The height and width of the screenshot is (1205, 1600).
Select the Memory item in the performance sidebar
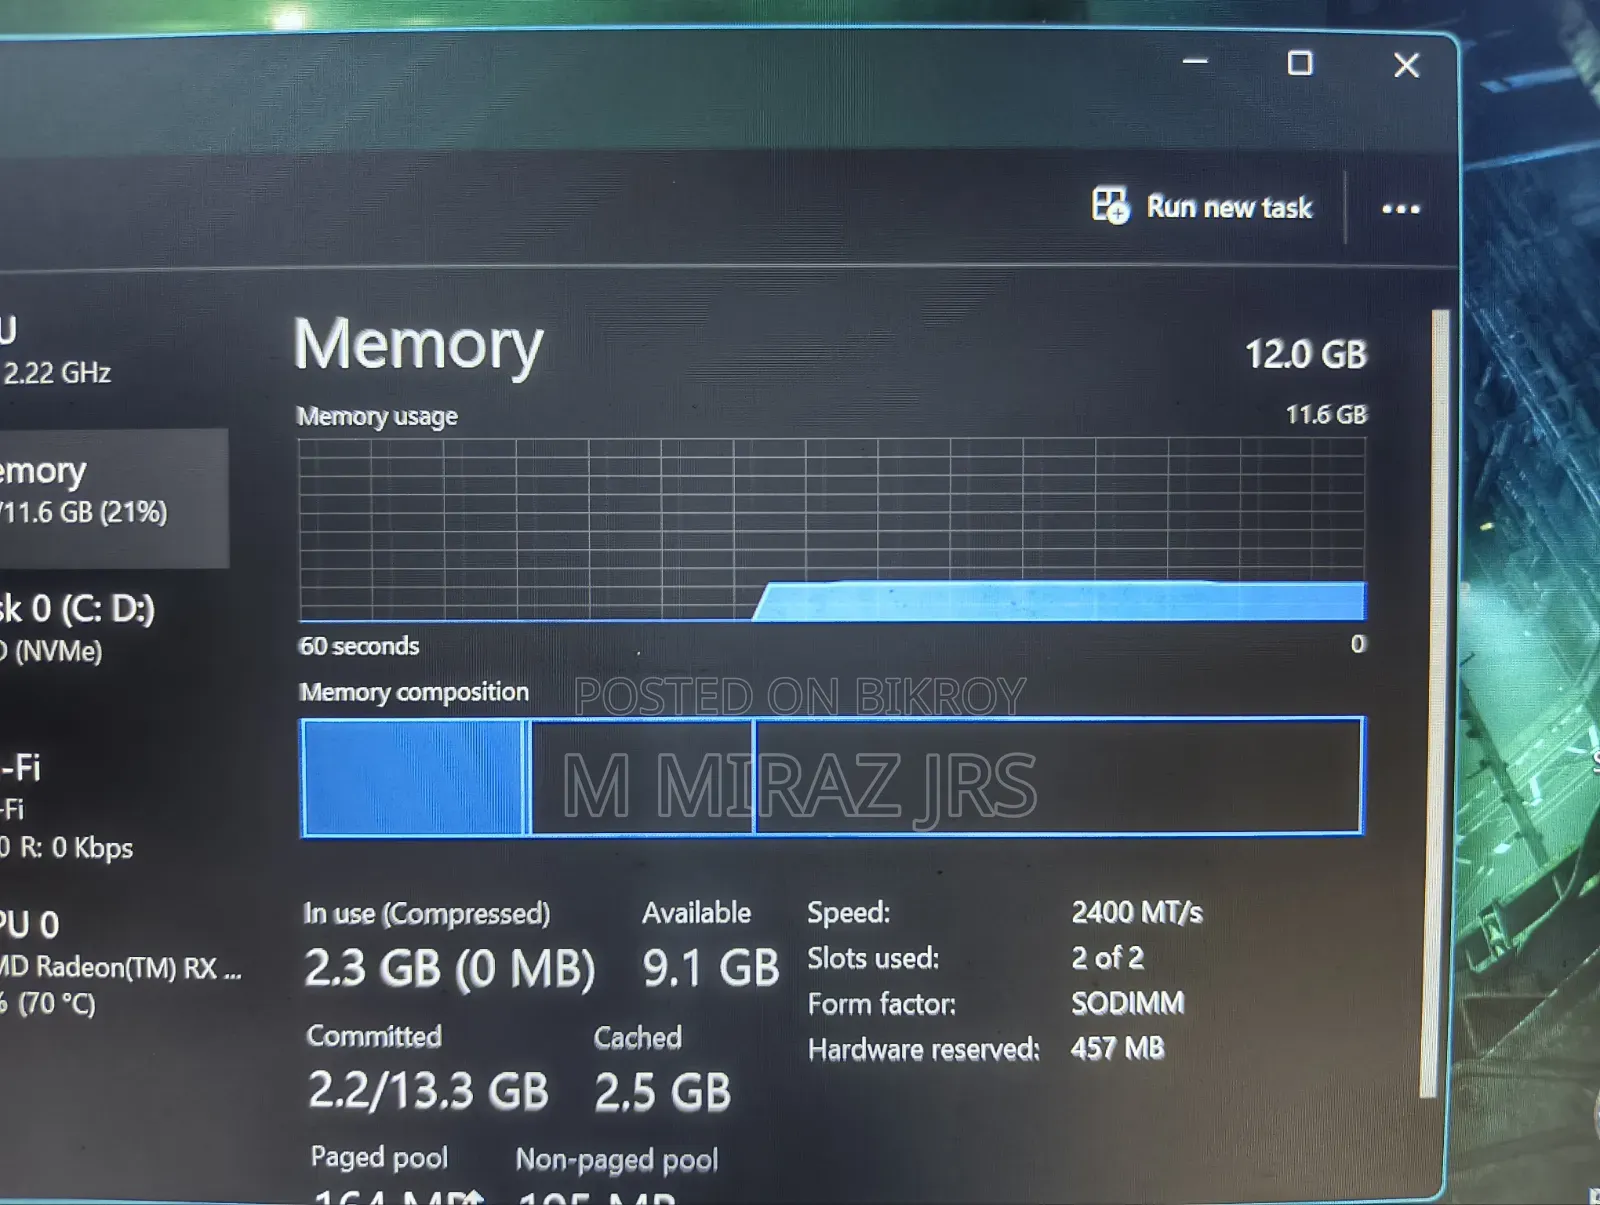click(114, 498)
